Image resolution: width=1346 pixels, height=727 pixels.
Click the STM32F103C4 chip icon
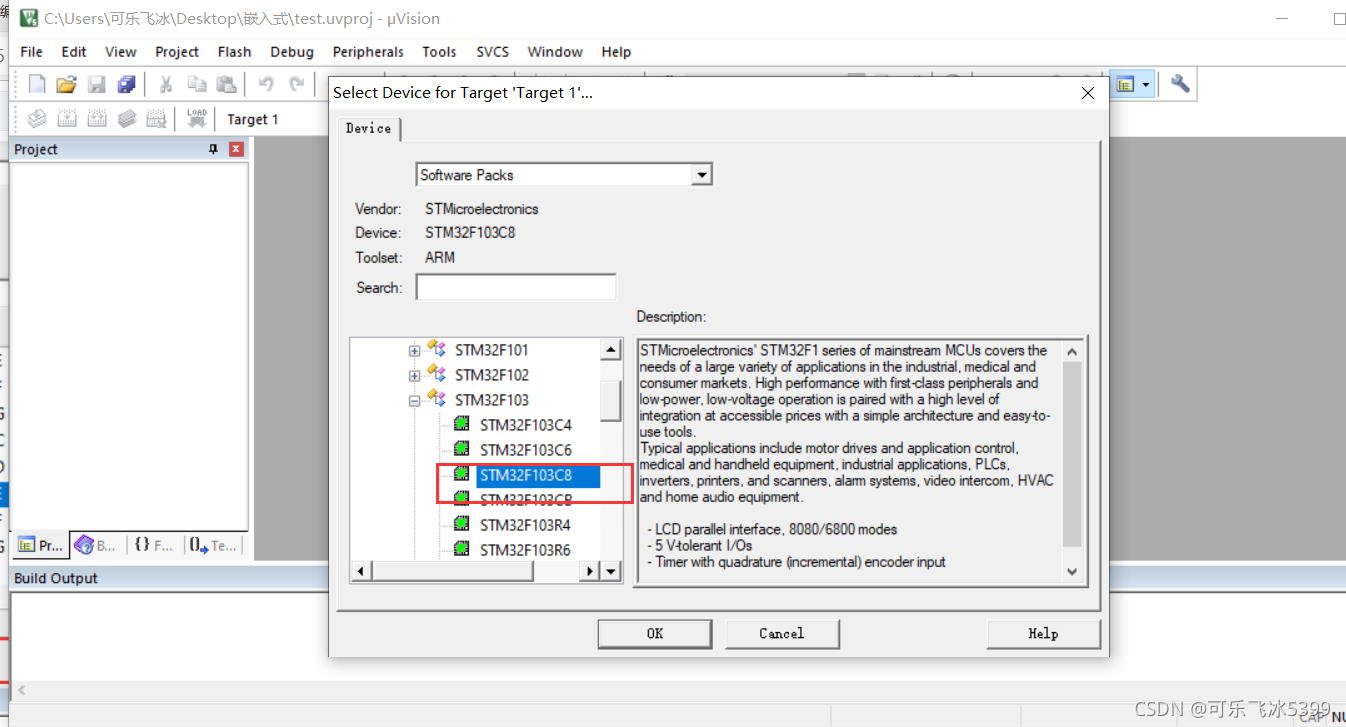(462, 424)
